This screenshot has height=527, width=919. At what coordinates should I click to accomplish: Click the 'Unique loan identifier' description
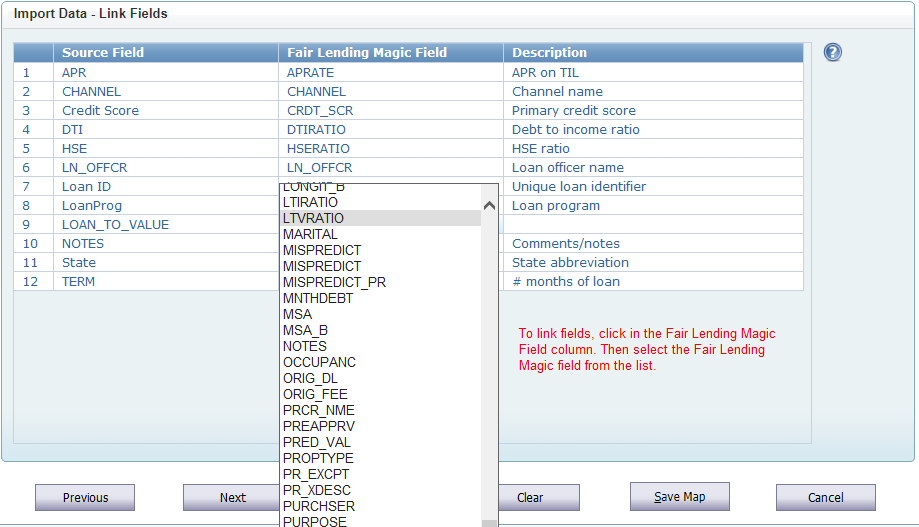click(x=653, y=186)
